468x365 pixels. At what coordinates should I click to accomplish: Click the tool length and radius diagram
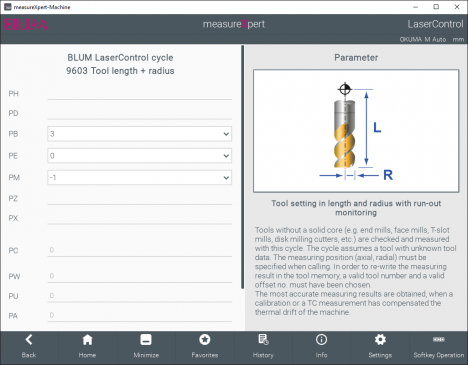tap(356, 131)
